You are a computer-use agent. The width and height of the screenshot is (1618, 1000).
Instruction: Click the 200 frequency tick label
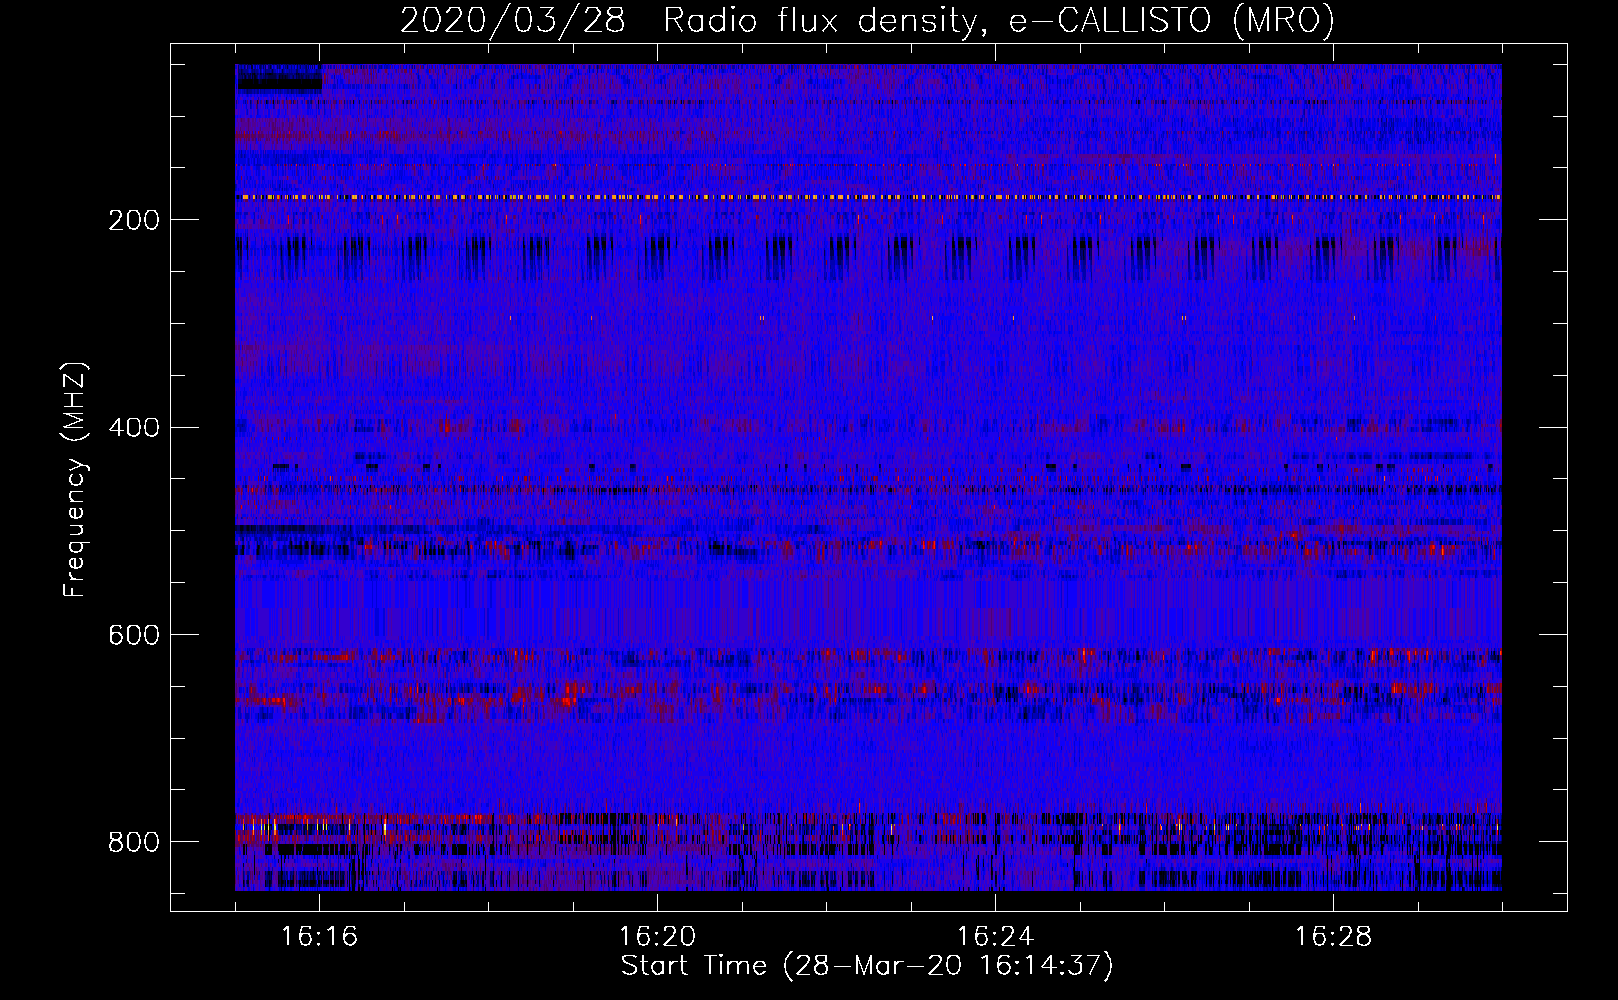(x=134, y=220)
